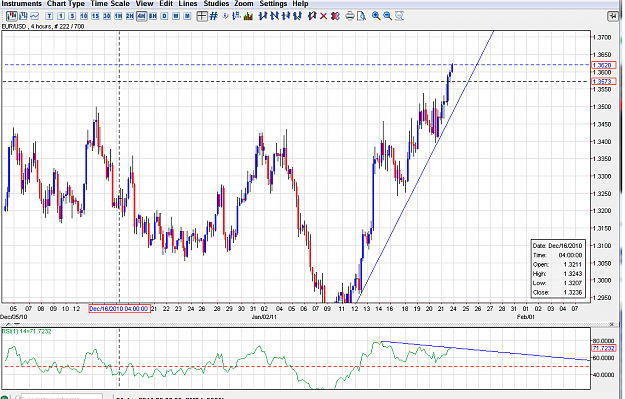
Task: Click the delete all lines icon
Action: point(335,16)
